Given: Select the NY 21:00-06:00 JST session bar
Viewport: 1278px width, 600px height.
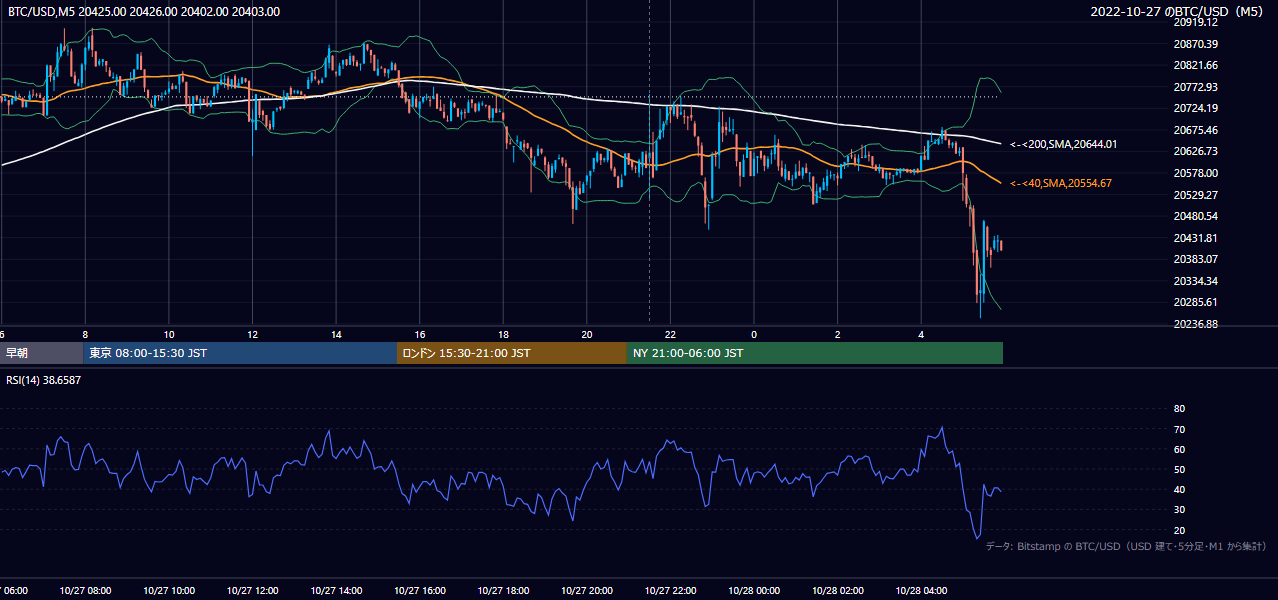Looking at the screenshot, I should tap(815, 353).
